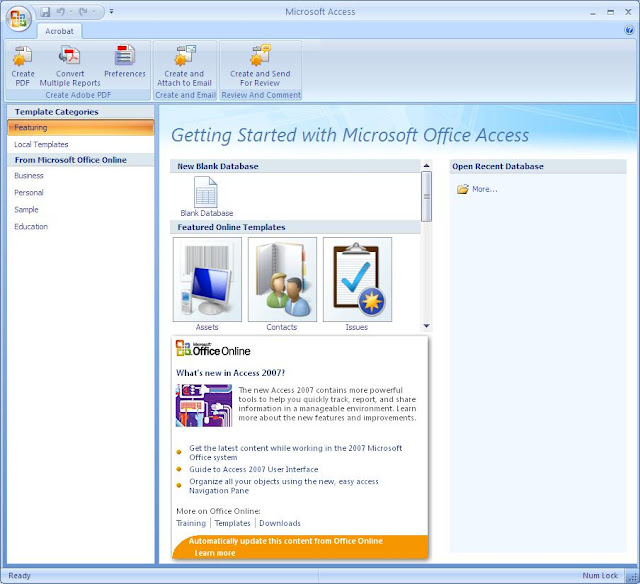Click the 'Featured Online Templates' heading
The width and height of the screenshot is (640, 584).
pyautogui.click(x=231, y=227)
